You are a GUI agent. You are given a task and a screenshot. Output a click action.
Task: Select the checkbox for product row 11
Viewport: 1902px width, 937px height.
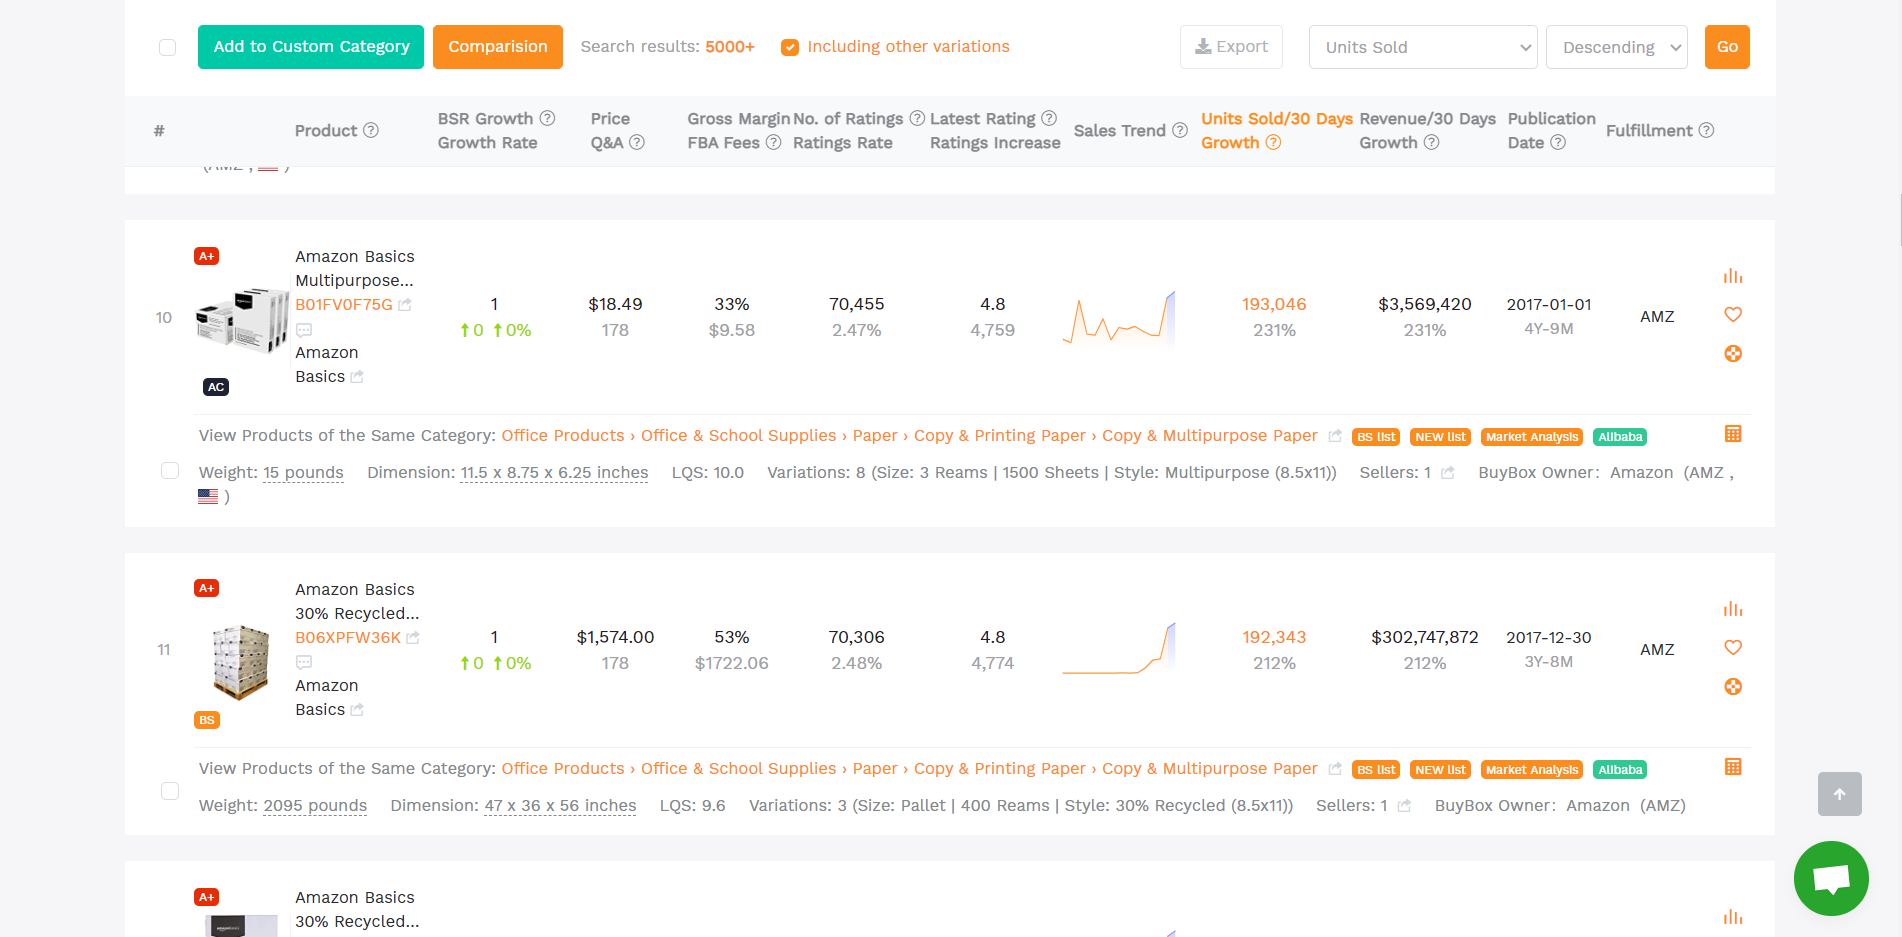click(x=170, y=791)
